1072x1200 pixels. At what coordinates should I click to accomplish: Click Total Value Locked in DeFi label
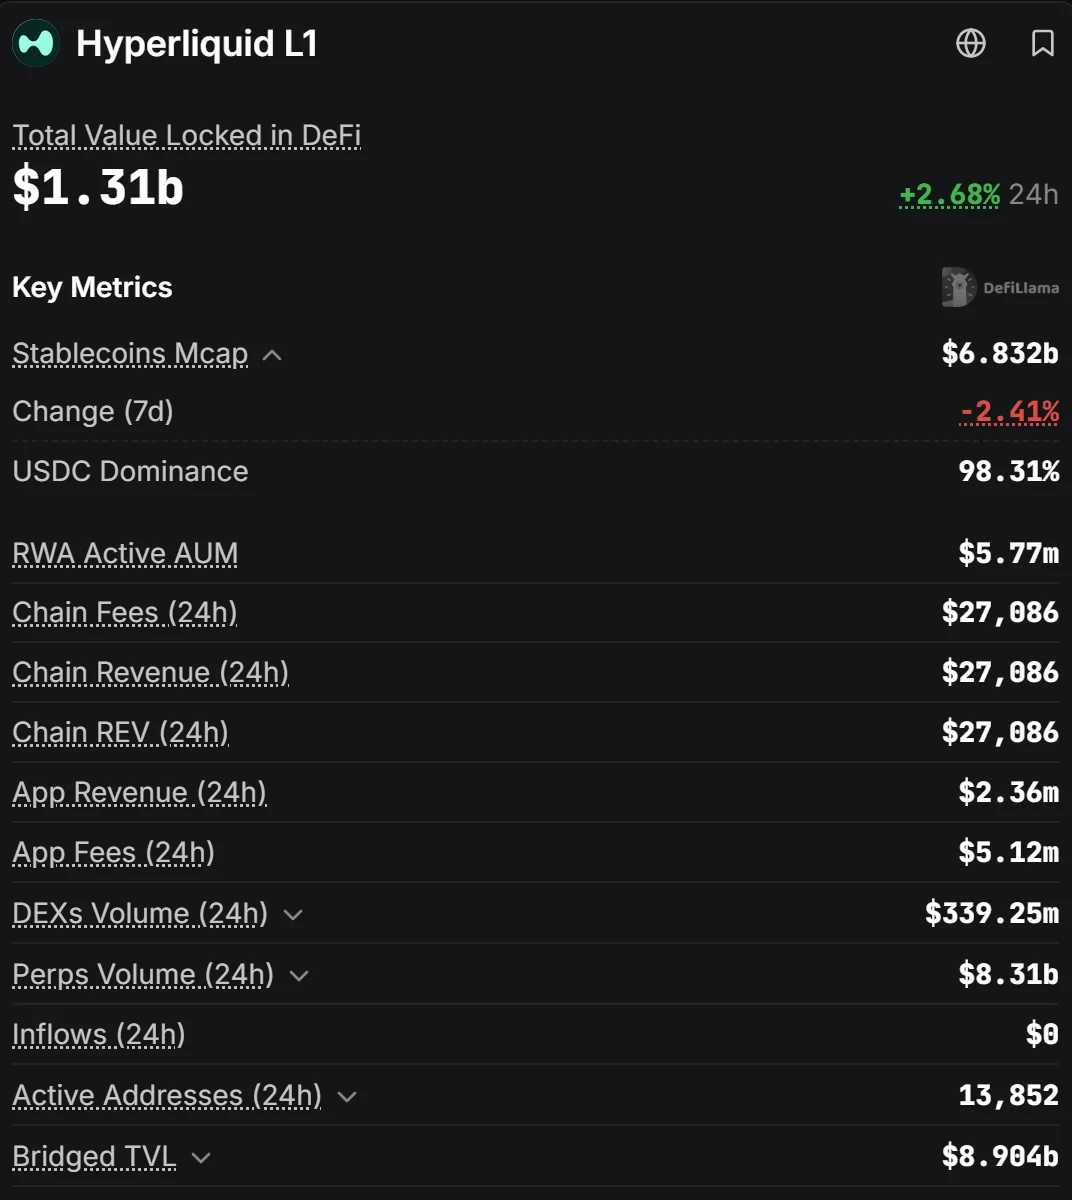pos(186,135)
